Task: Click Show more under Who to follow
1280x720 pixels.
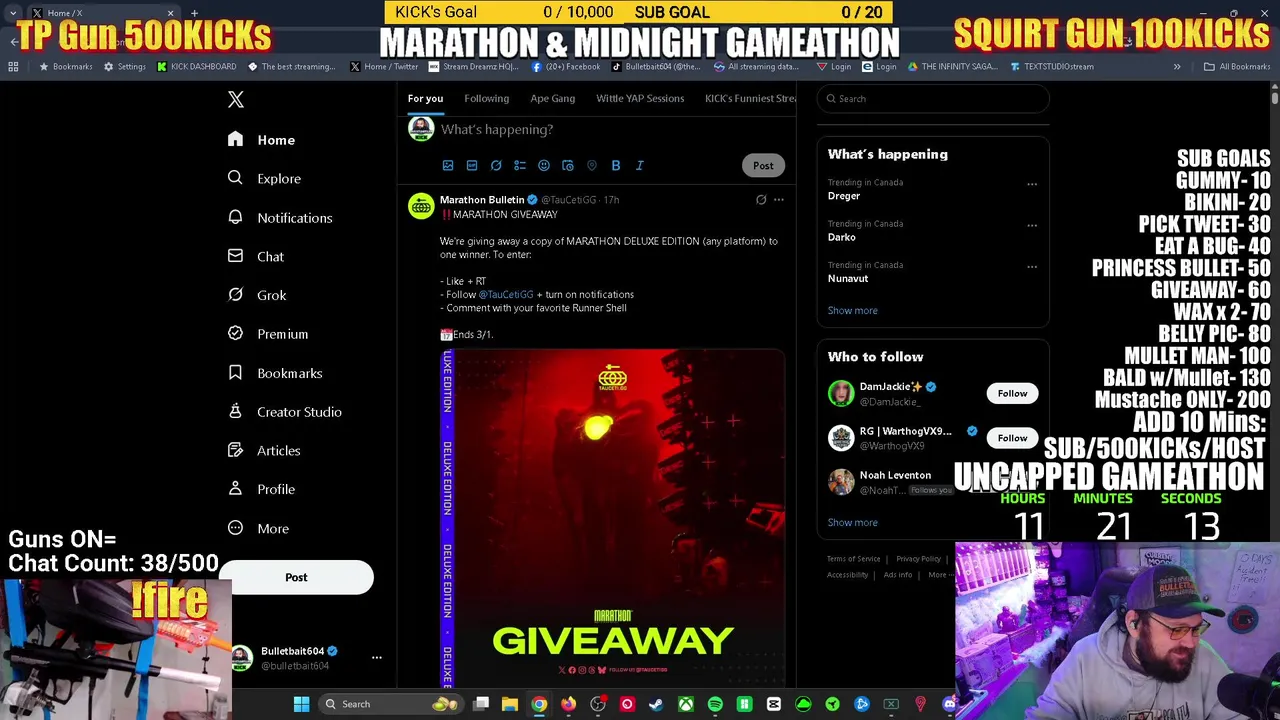Action: pos(853,522)
